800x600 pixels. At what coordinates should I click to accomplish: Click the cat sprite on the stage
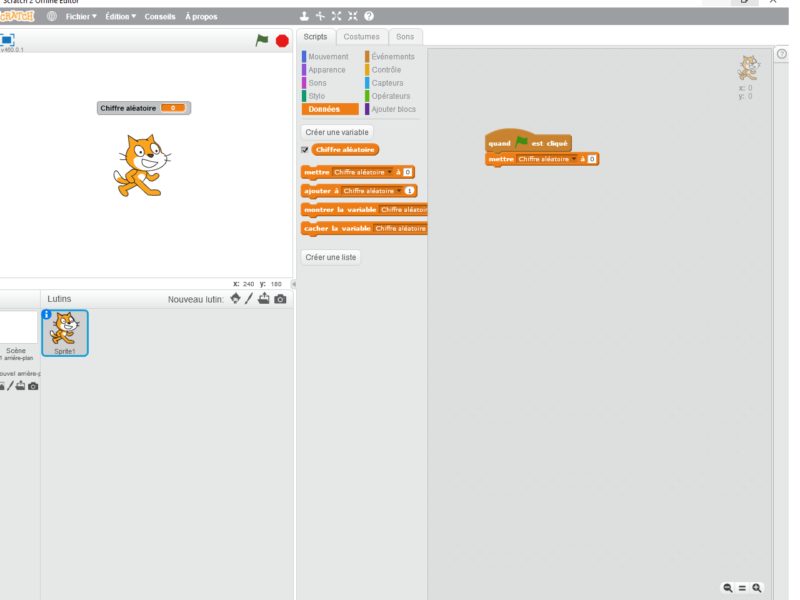tap(142, 165)
